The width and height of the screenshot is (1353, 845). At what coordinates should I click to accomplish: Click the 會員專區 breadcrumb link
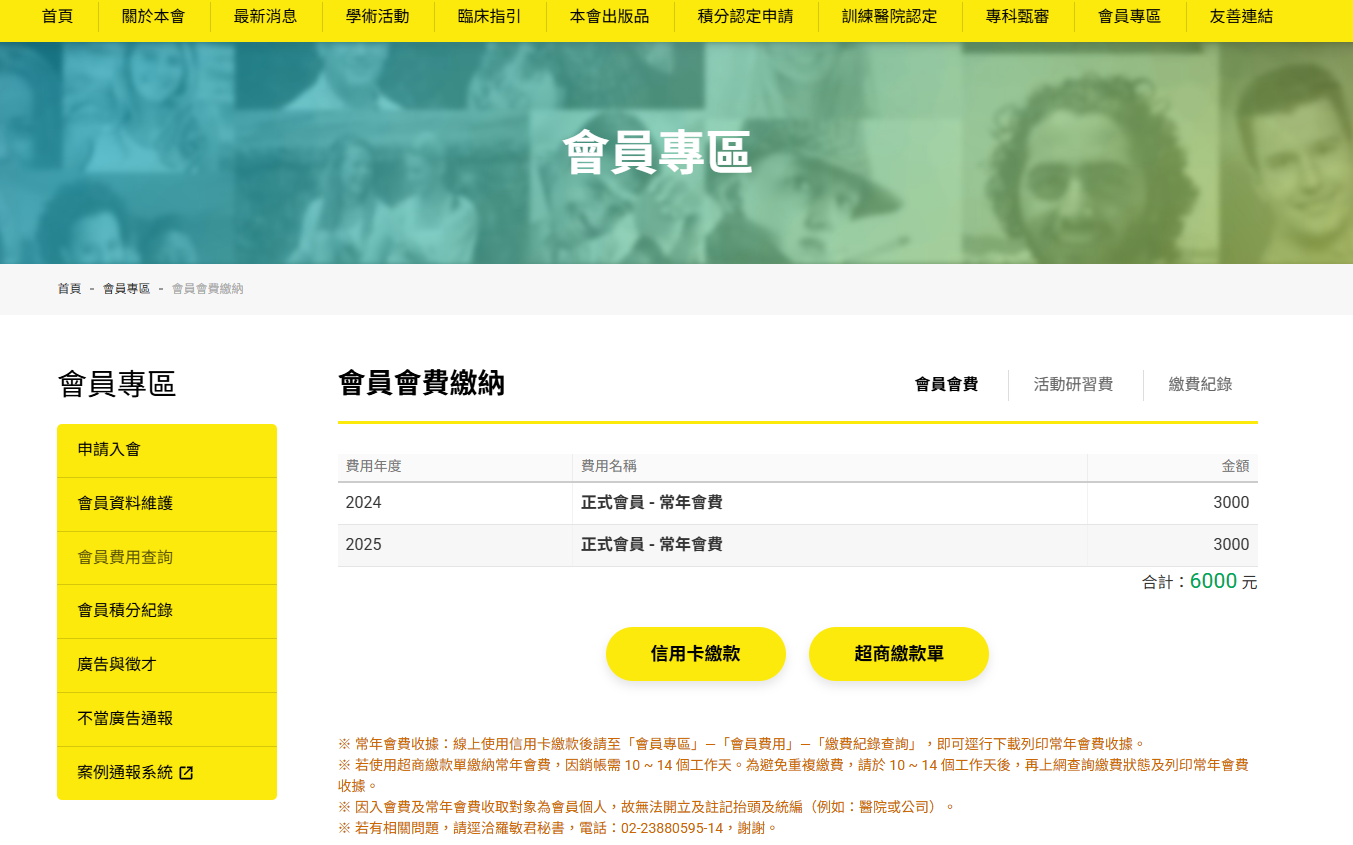click(x=126, y=289)
